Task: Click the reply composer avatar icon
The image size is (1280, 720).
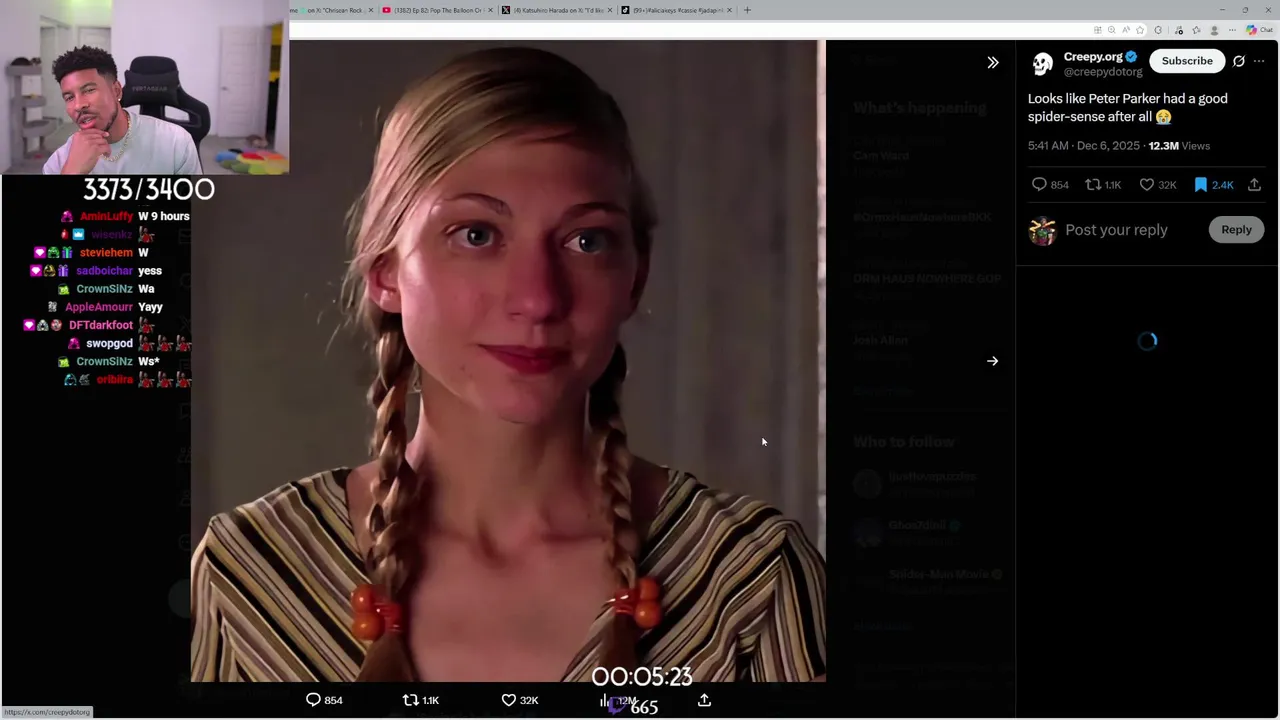Action: [1042, 230]
